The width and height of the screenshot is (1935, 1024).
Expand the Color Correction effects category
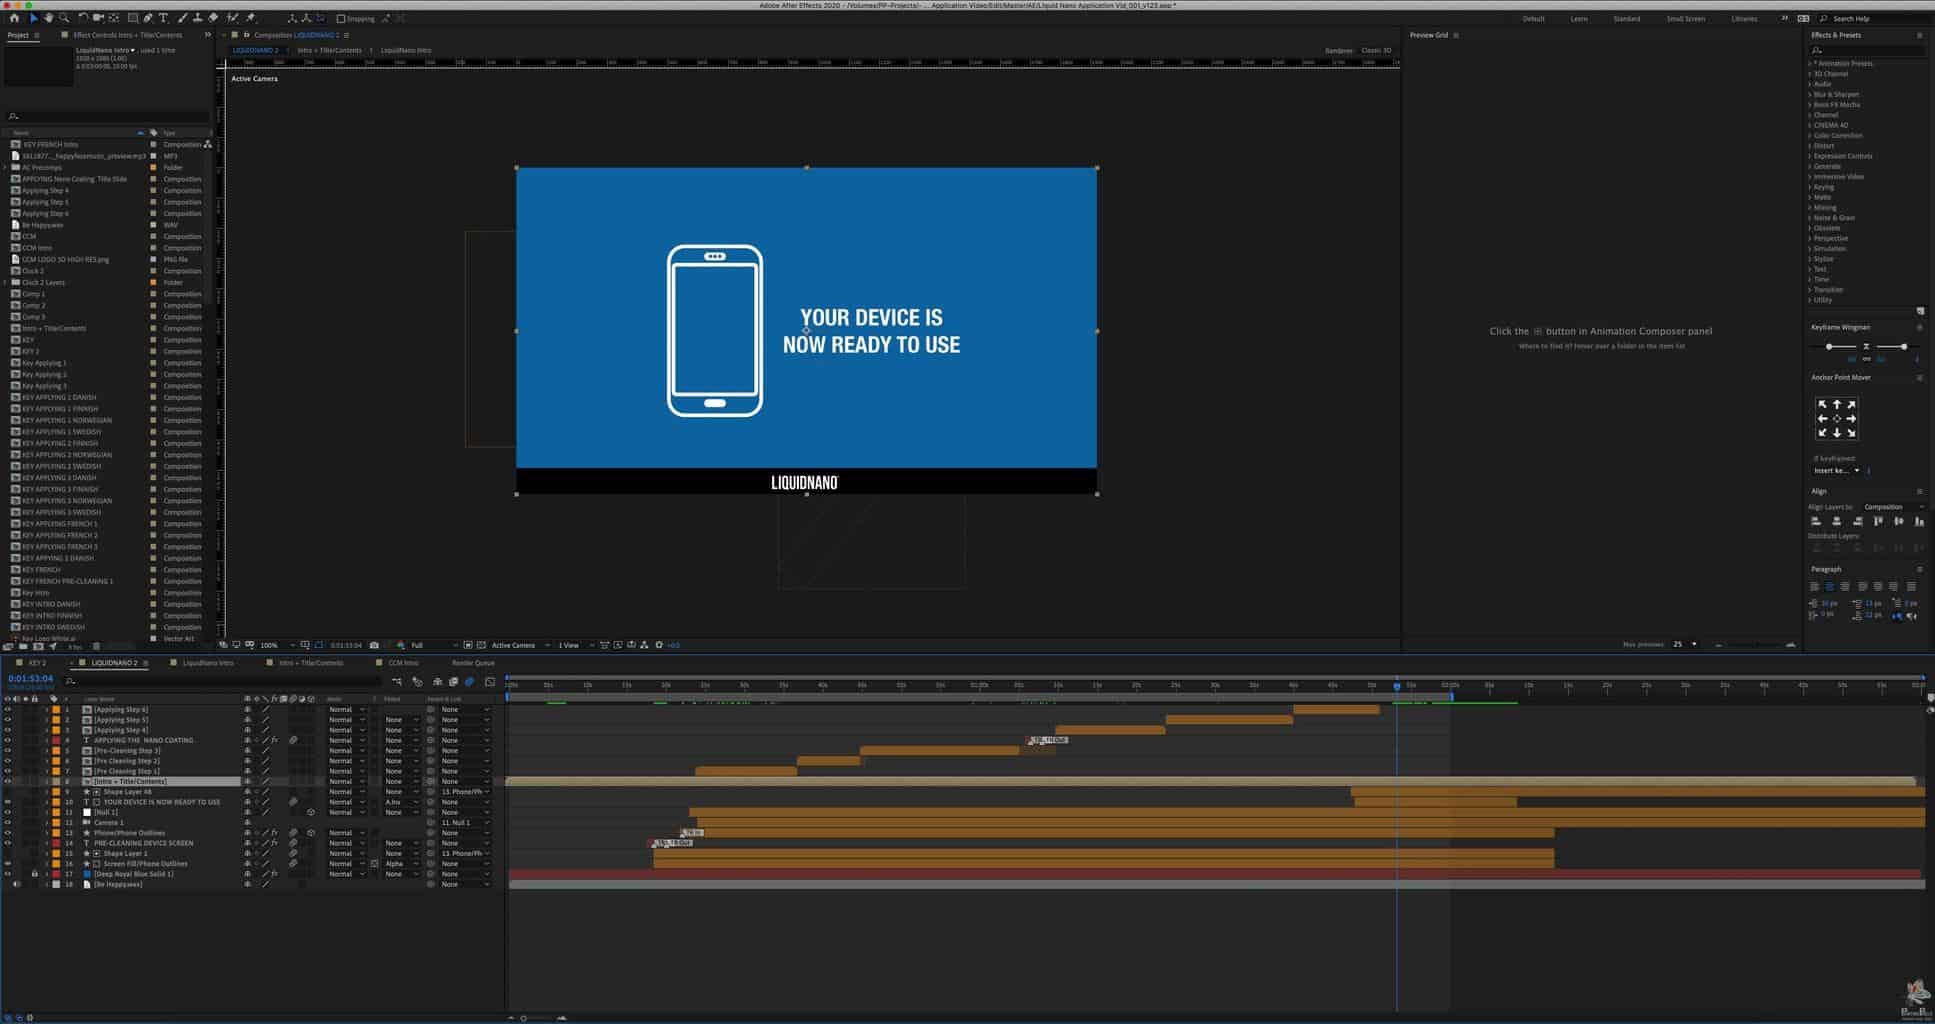(x=1811, y=136)
